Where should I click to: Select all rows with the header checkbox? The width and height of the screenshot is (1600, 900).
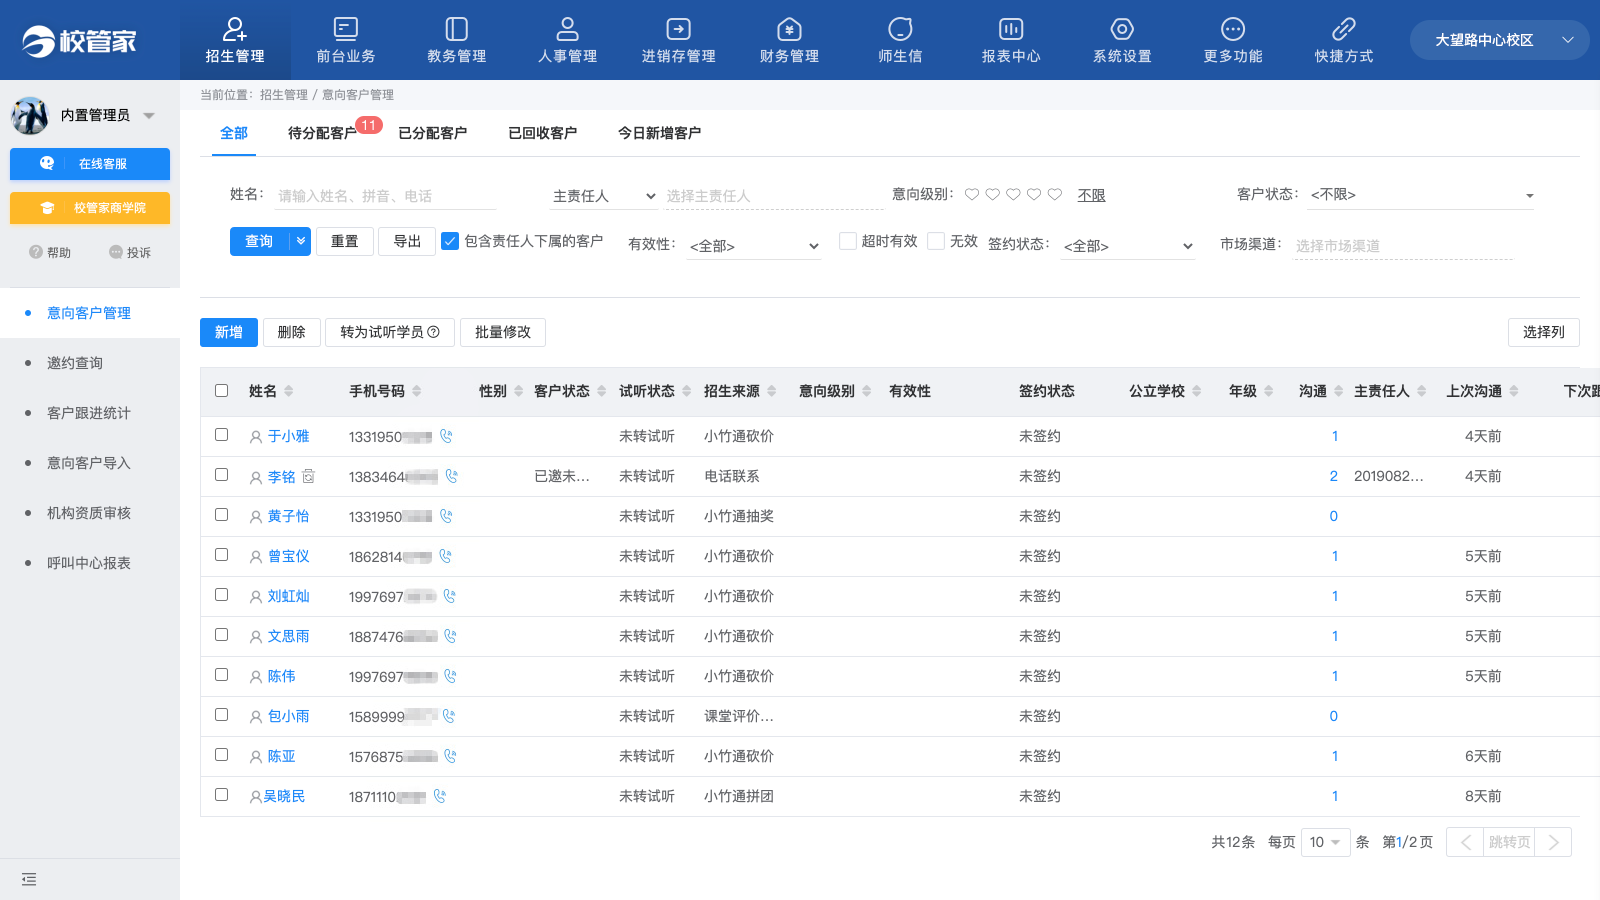point(222,391)
